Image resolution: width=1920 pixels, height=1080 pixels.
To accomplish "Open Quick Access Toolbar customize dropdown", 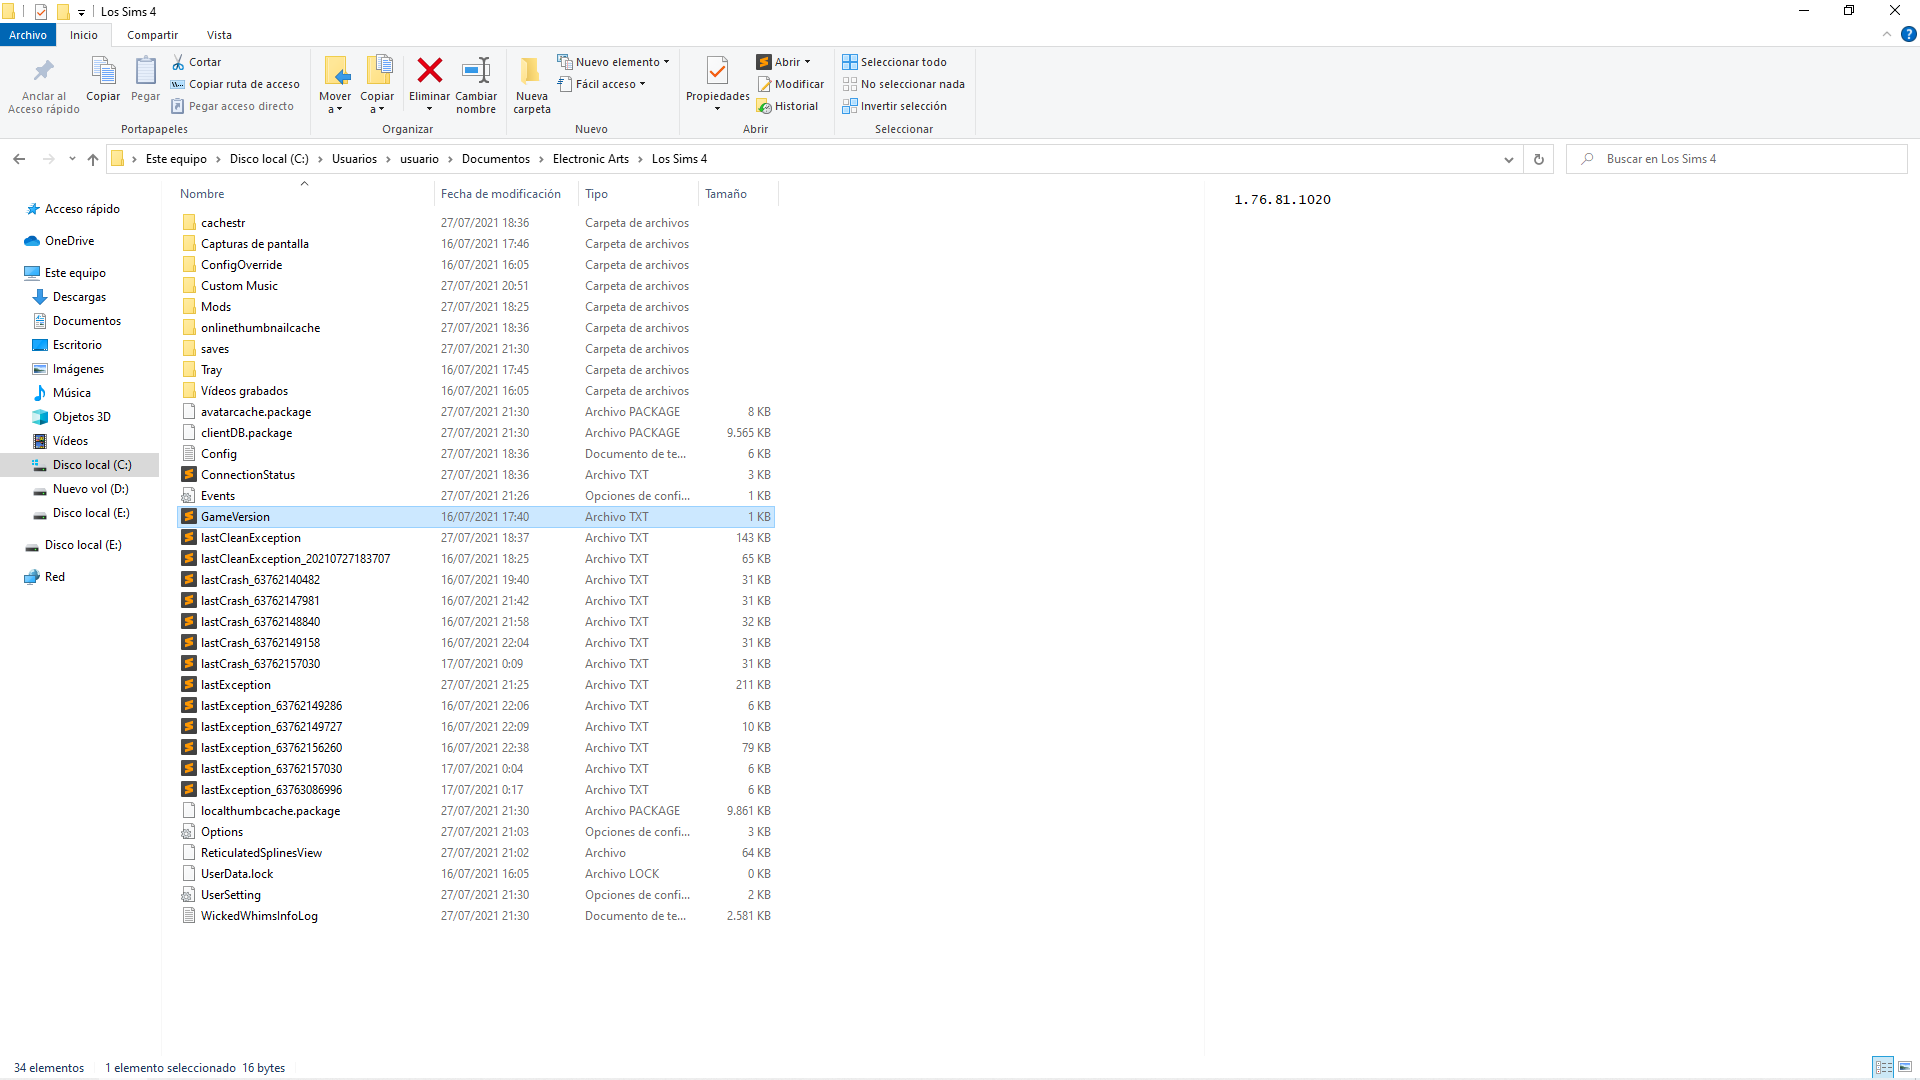I will point(81,12).
